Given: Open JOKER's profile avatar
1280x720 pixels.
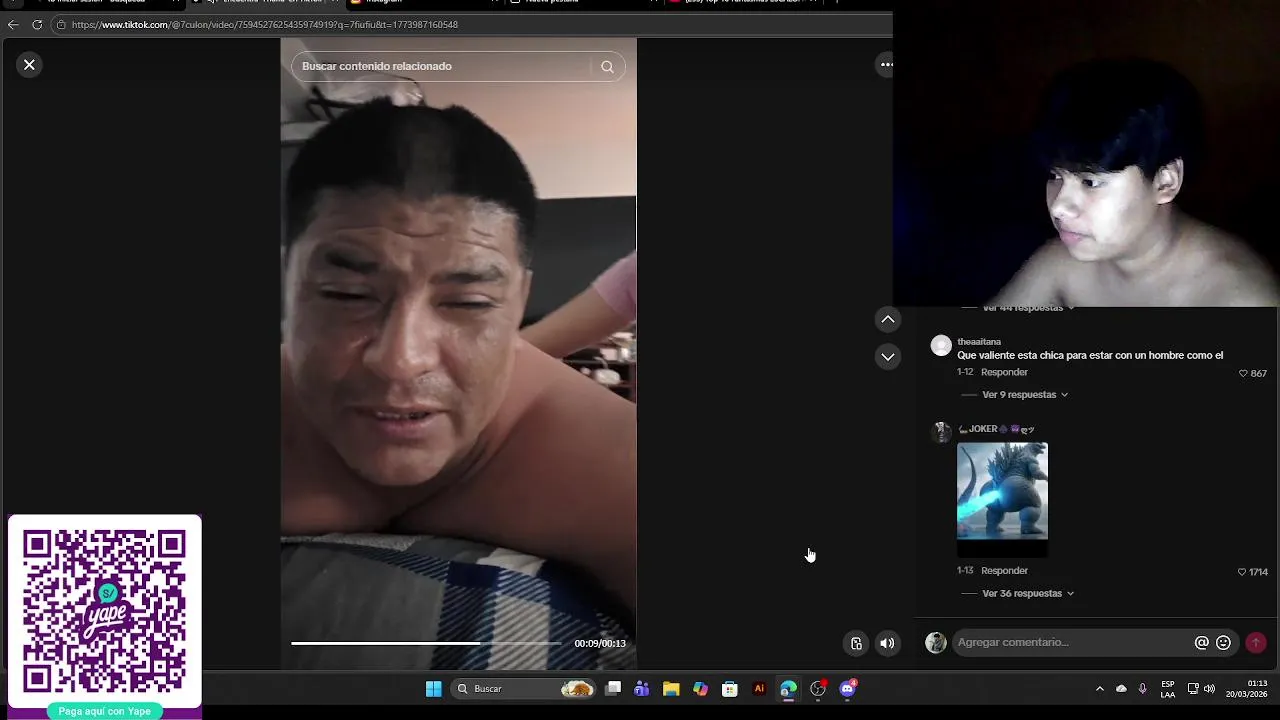Looking at the screenshot, I should coord(941,432).
